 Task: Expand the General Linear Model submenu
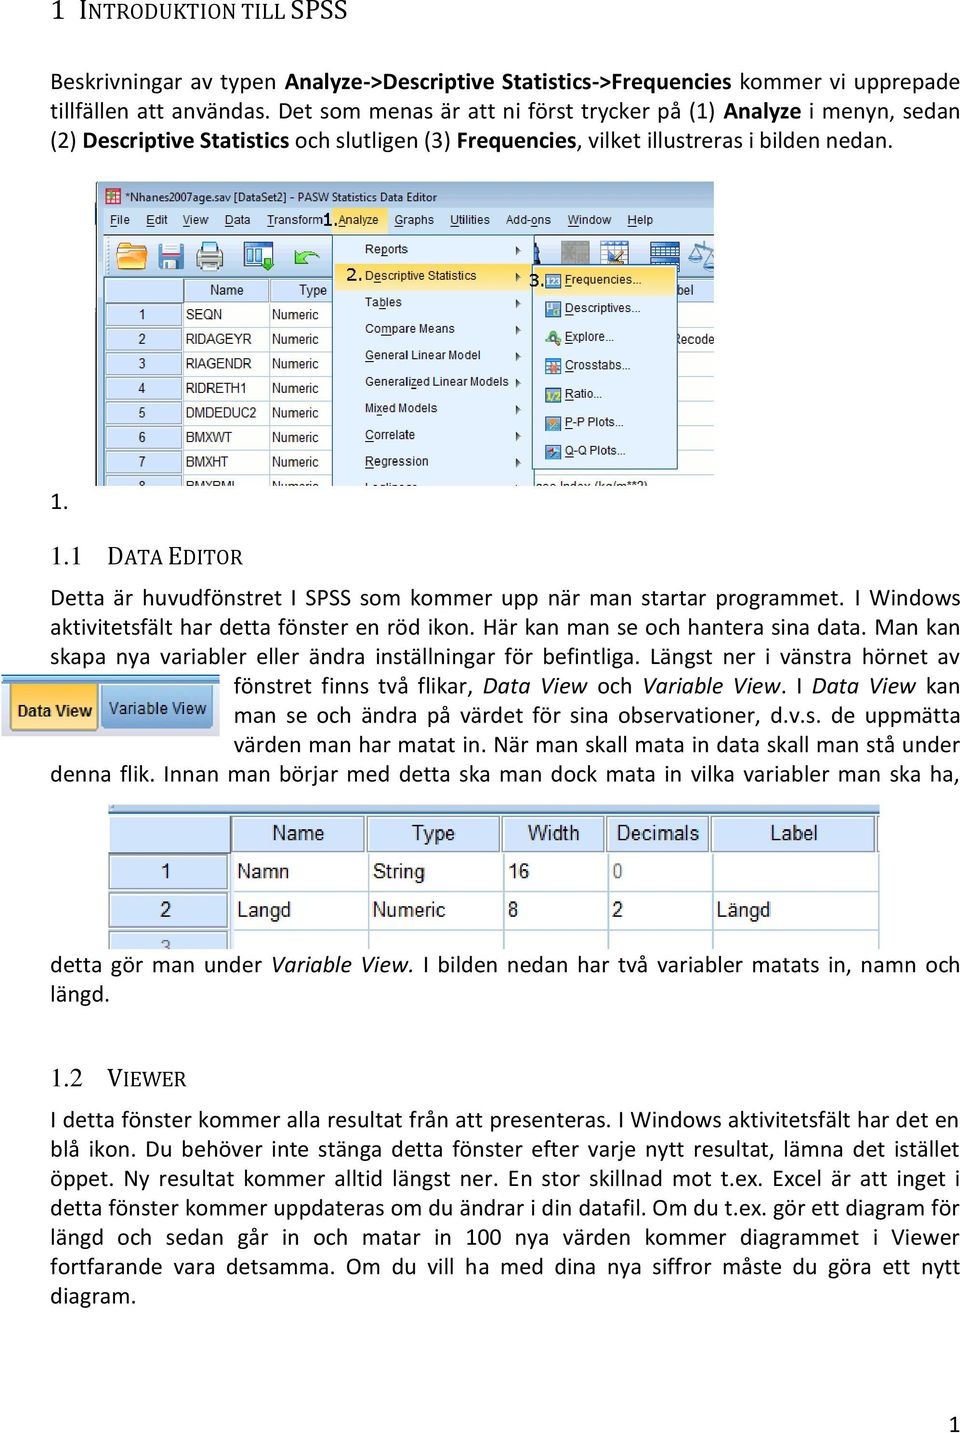432,355
